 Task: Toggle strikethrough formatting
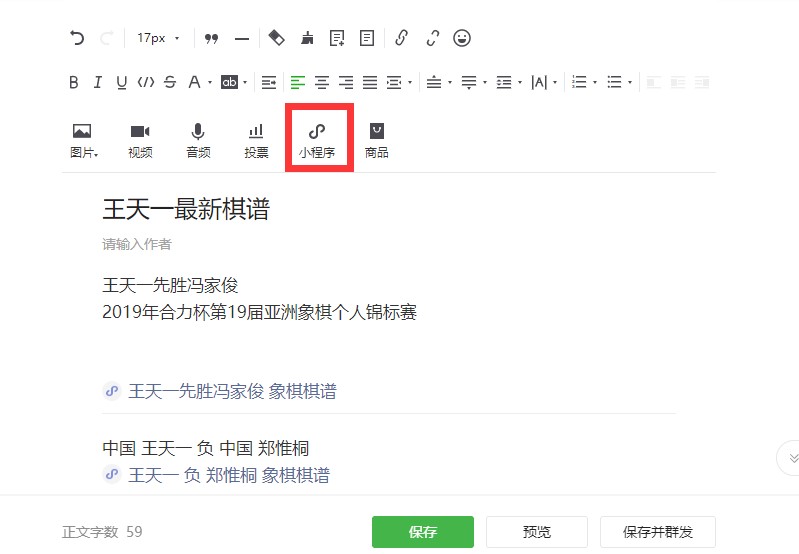point(170,82)
